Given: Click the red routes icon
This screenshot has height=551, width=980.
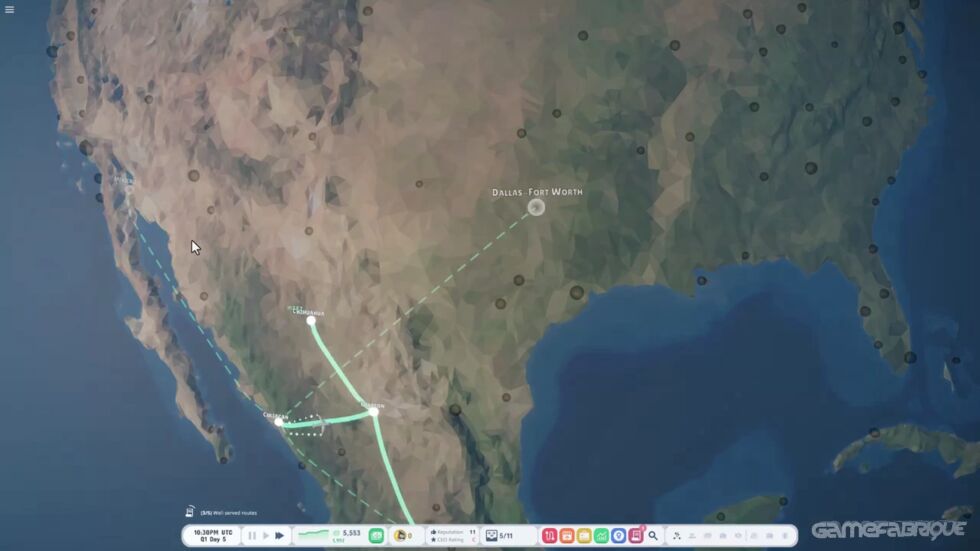Looking at the screenshot, I should [x=550, y=536].
